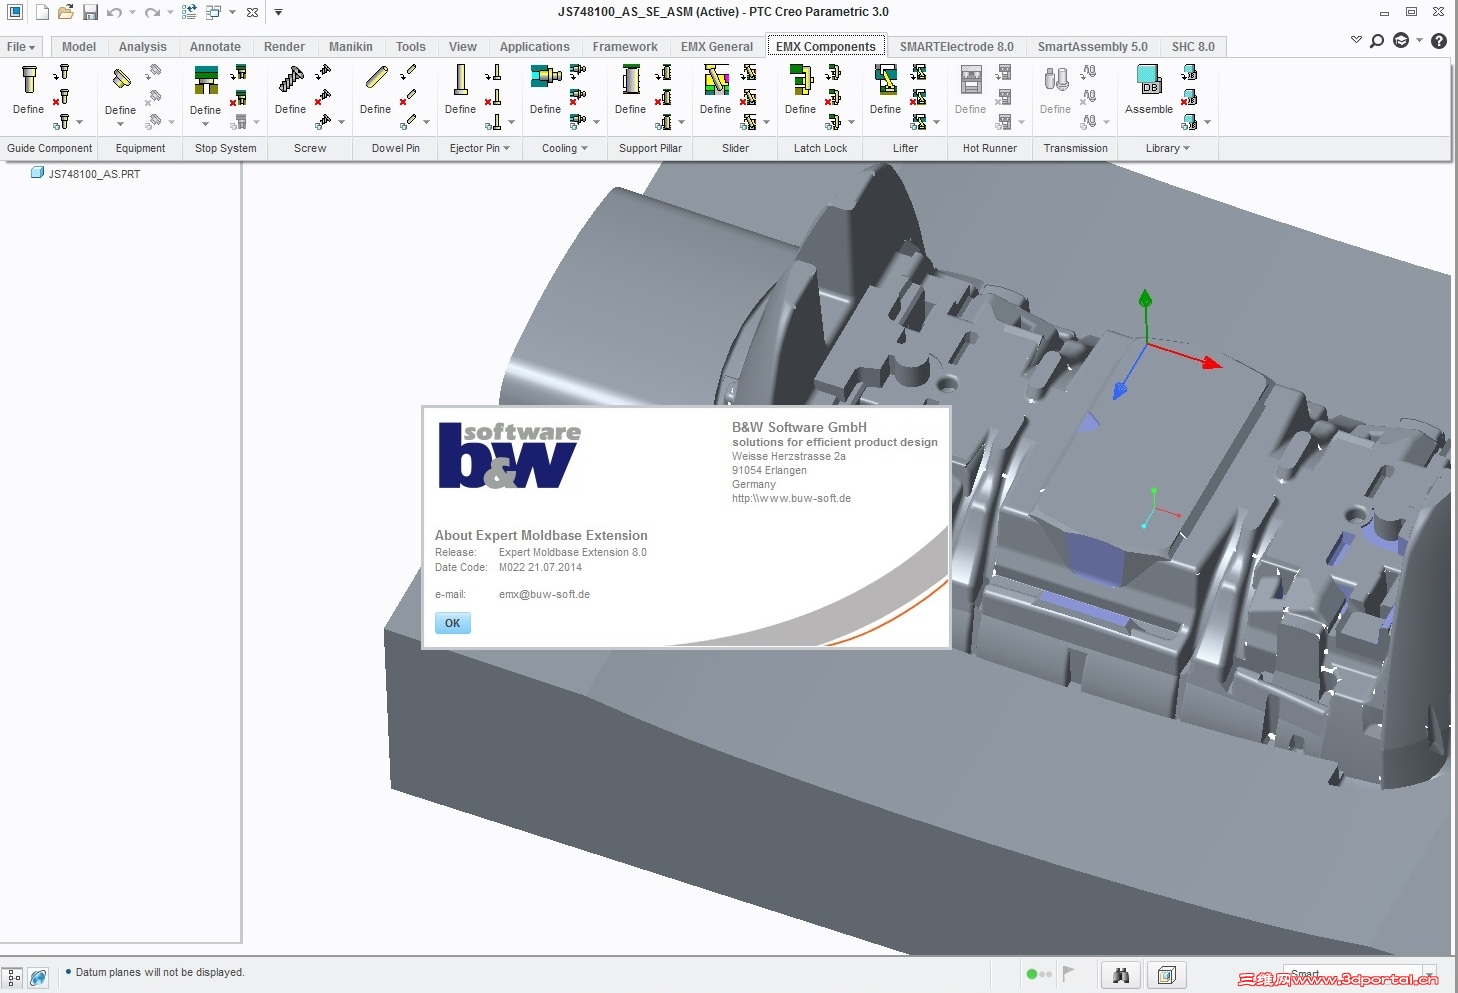
Task: Switch to the EMX General tab
Action: click(x=717, y=47)
